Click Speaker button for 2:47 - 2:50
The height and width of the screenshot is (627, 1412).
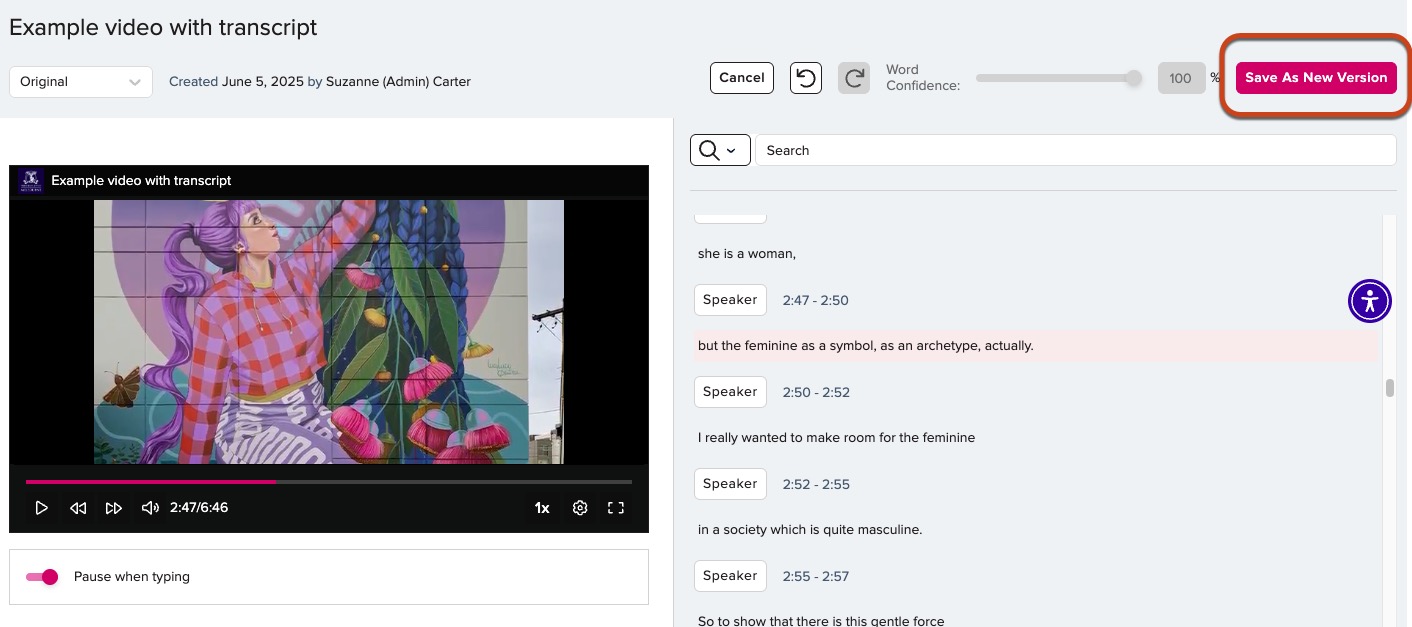click(x=730, y=300)
